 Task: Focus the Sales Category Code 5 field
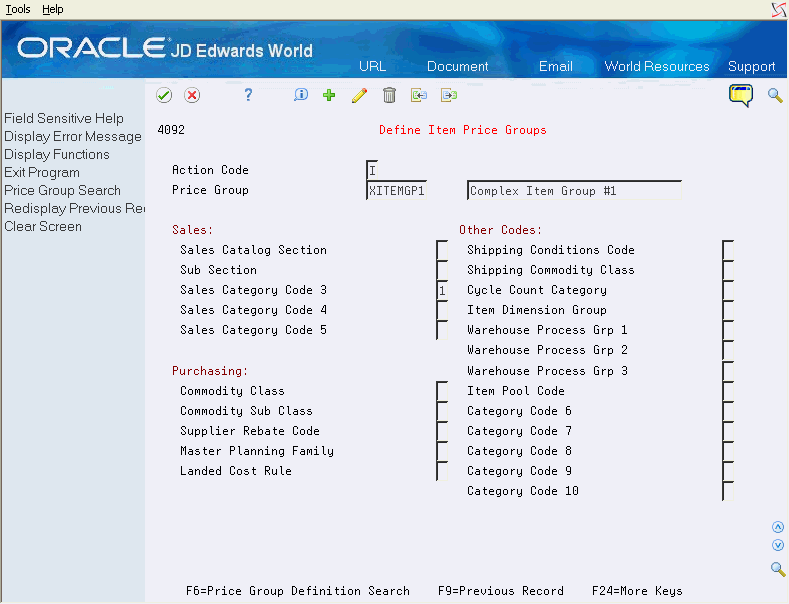click(x=442, y=330)
